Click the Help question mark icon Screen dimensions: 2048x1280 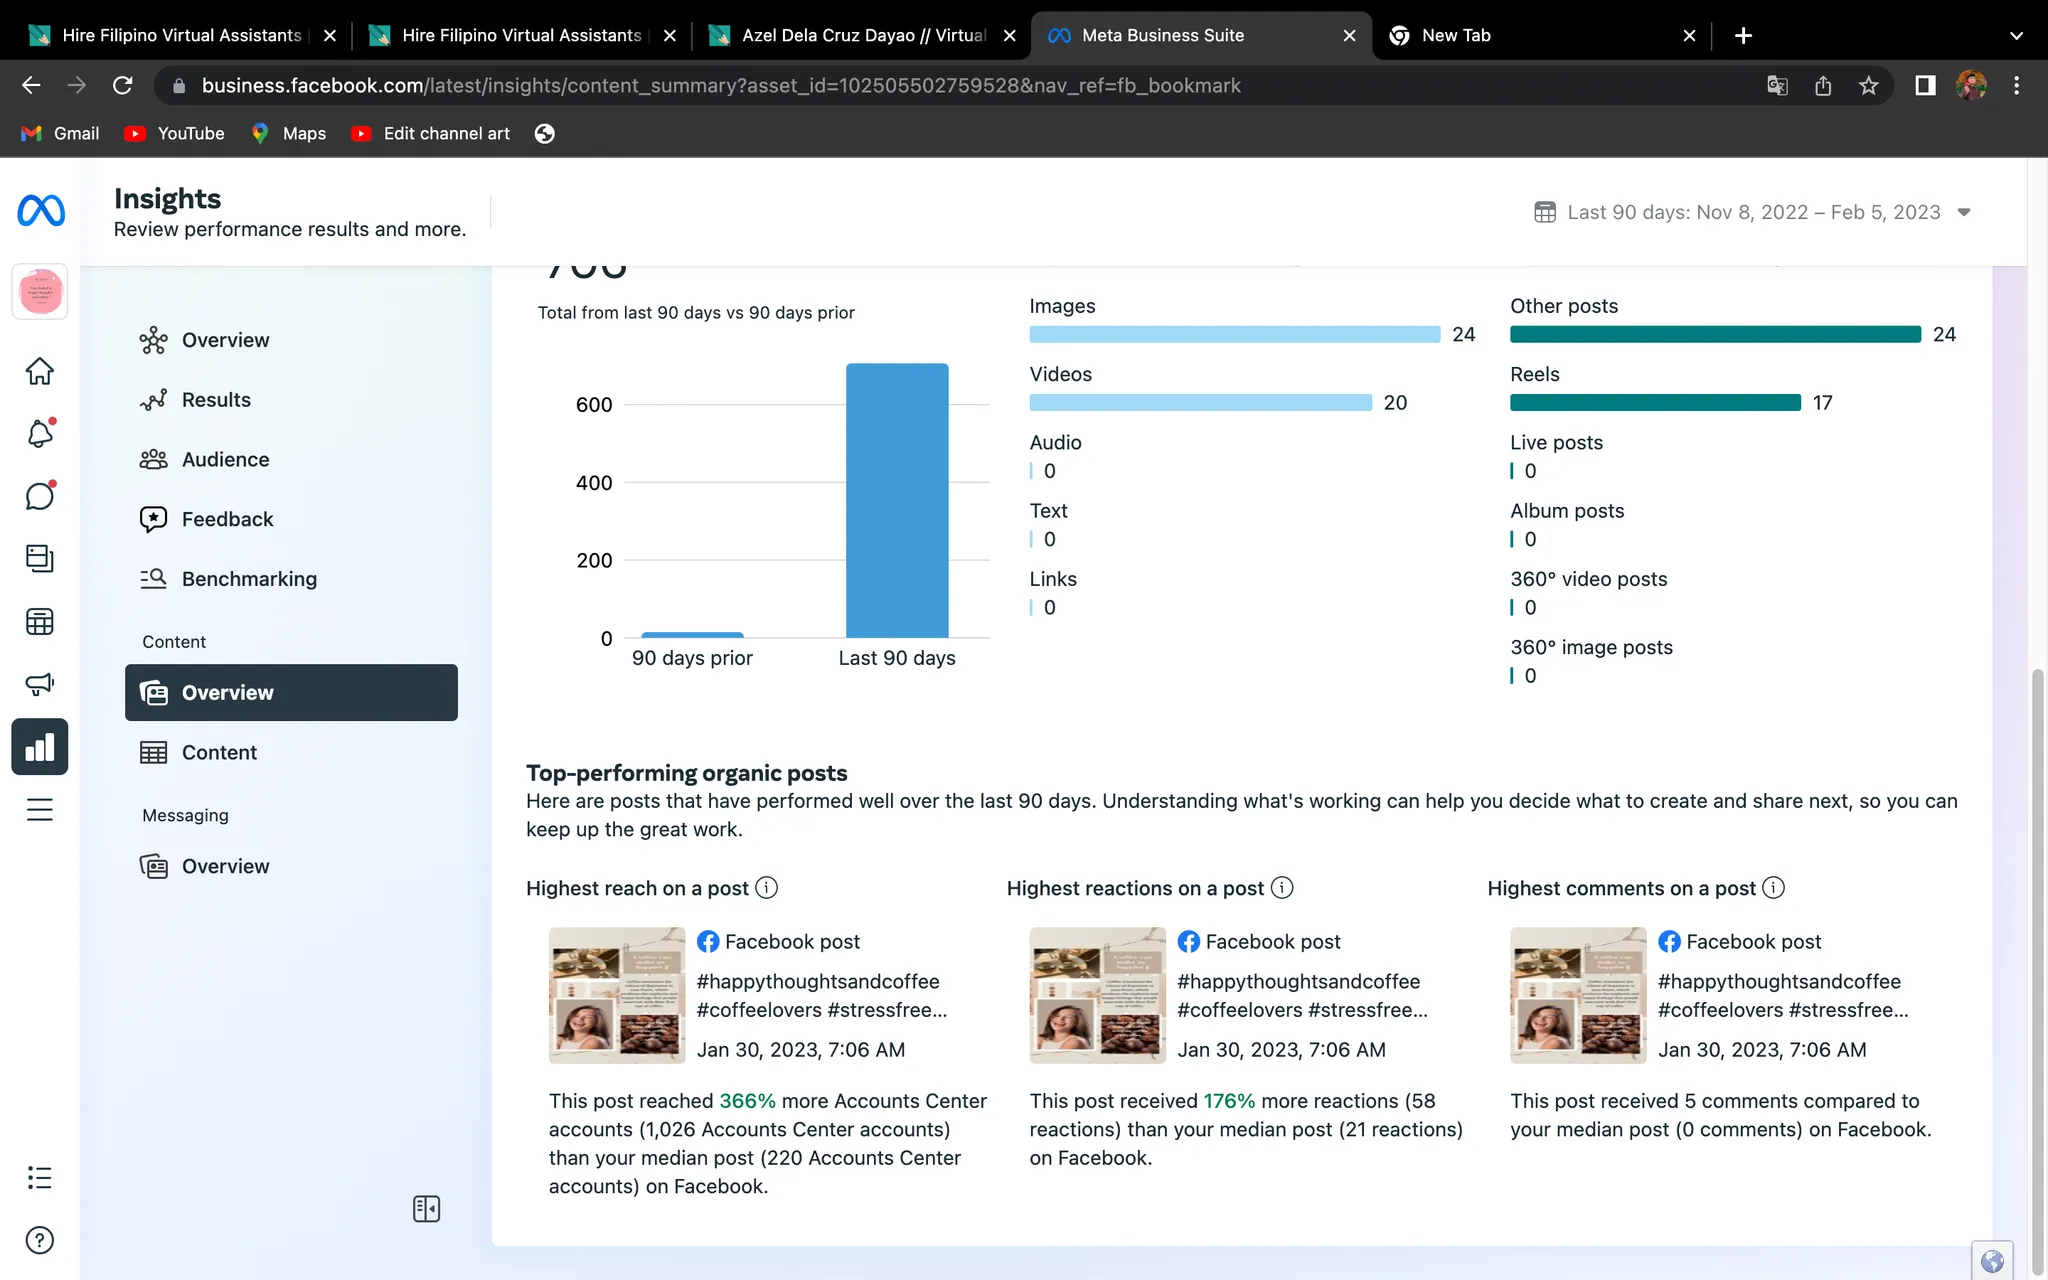(x=40, y=1240)
